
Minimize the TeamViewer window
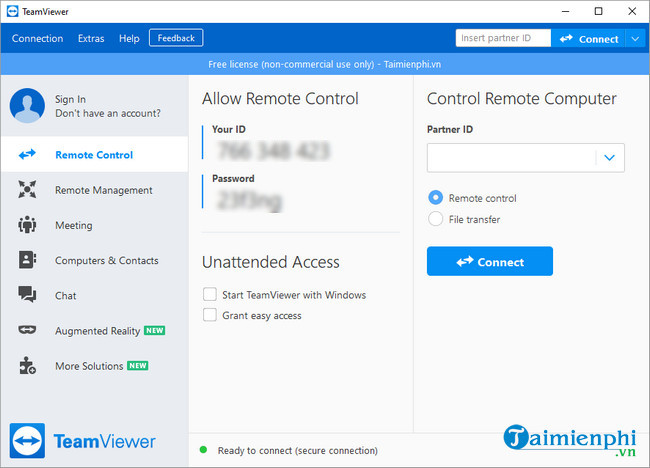coord(565,12)
